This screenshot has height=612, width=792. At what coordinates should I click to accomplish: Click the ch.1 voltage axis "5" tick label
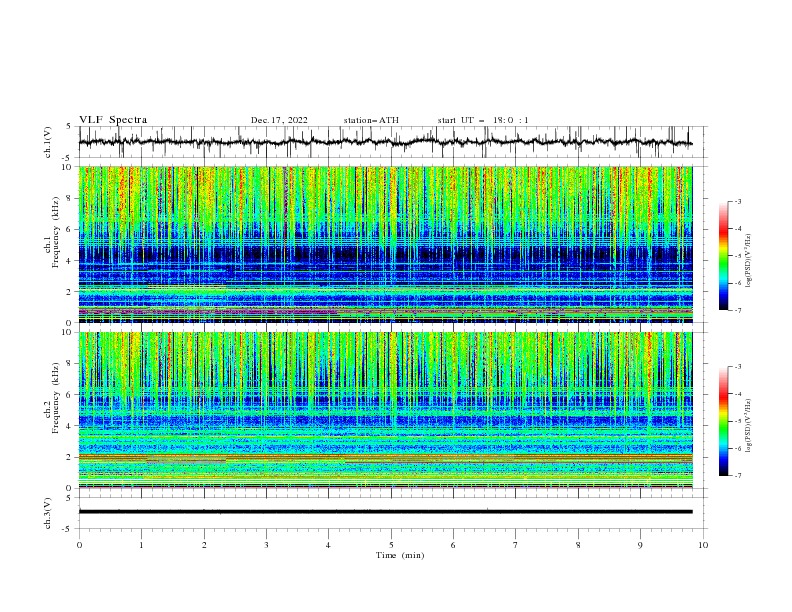69,127
